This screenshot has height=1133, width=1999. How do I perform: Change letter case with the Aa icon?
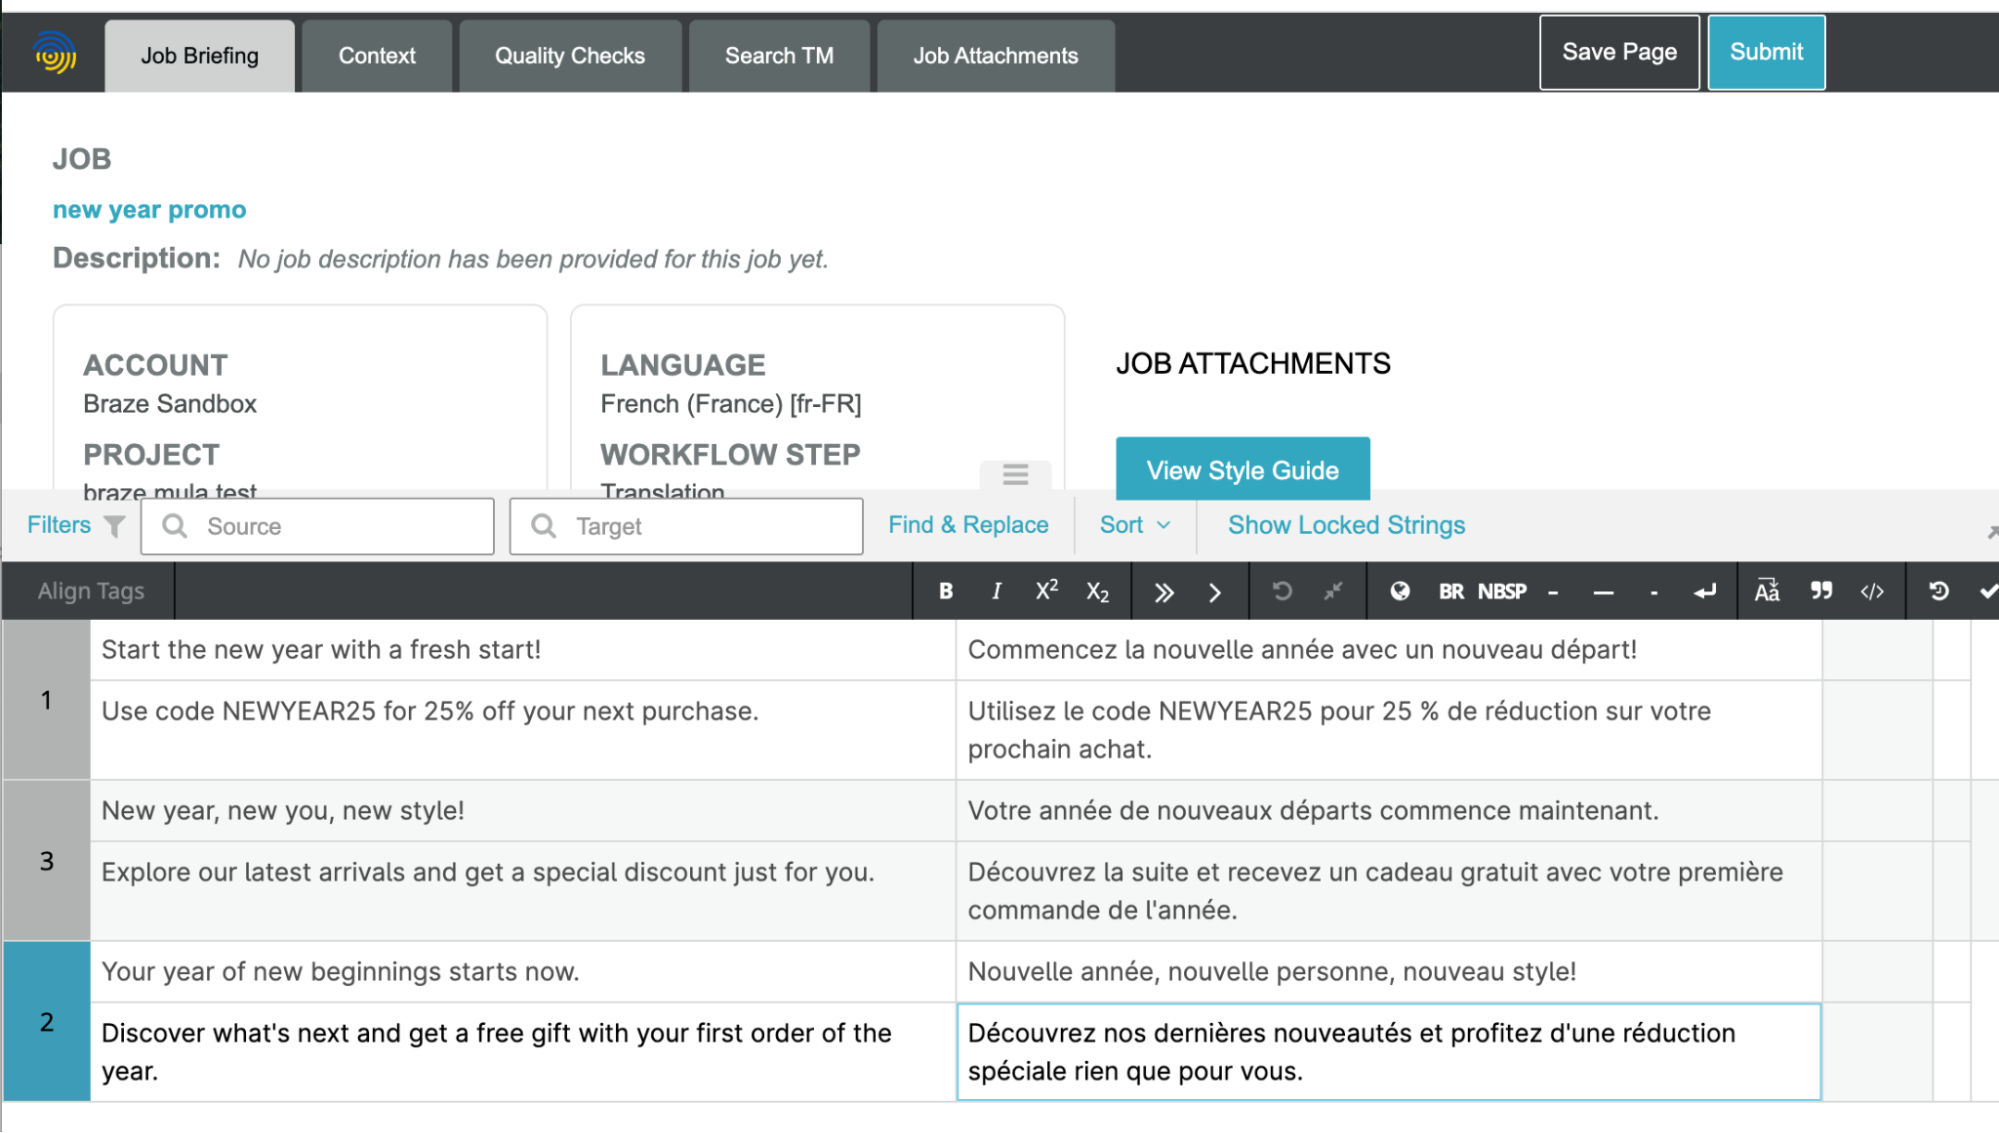[1766, 591]
